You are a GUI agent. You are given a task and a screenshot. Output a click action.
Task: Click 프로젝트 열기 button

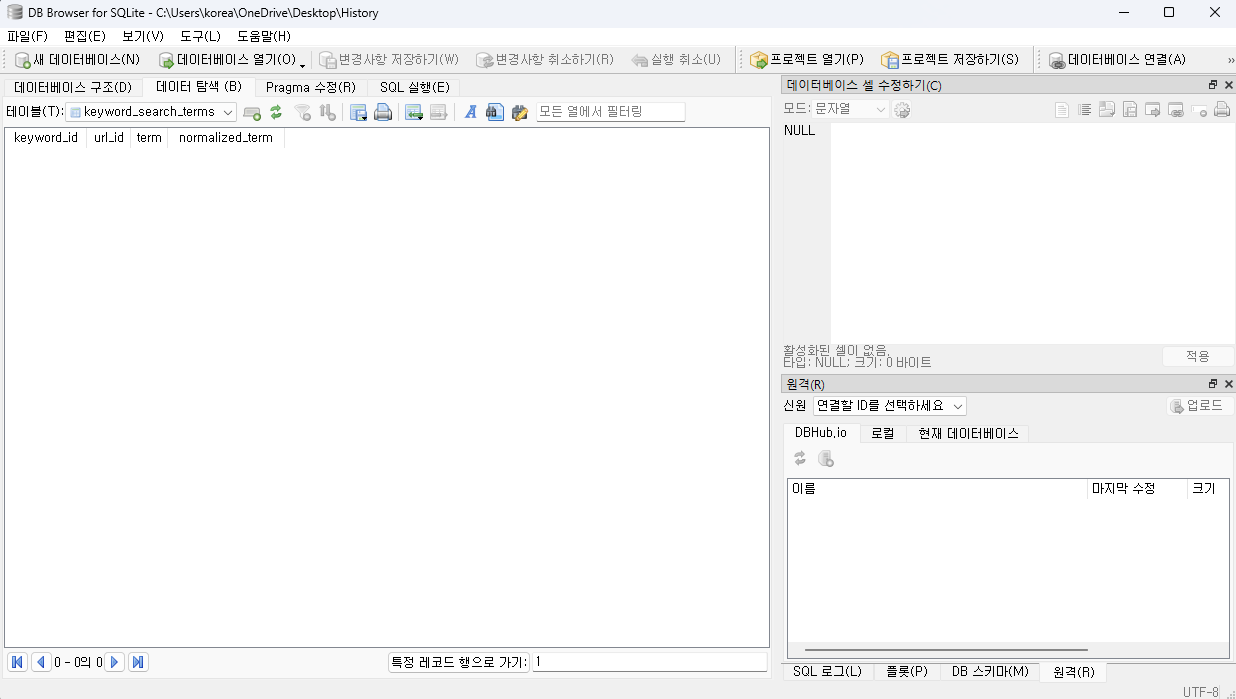pos(807,59)
